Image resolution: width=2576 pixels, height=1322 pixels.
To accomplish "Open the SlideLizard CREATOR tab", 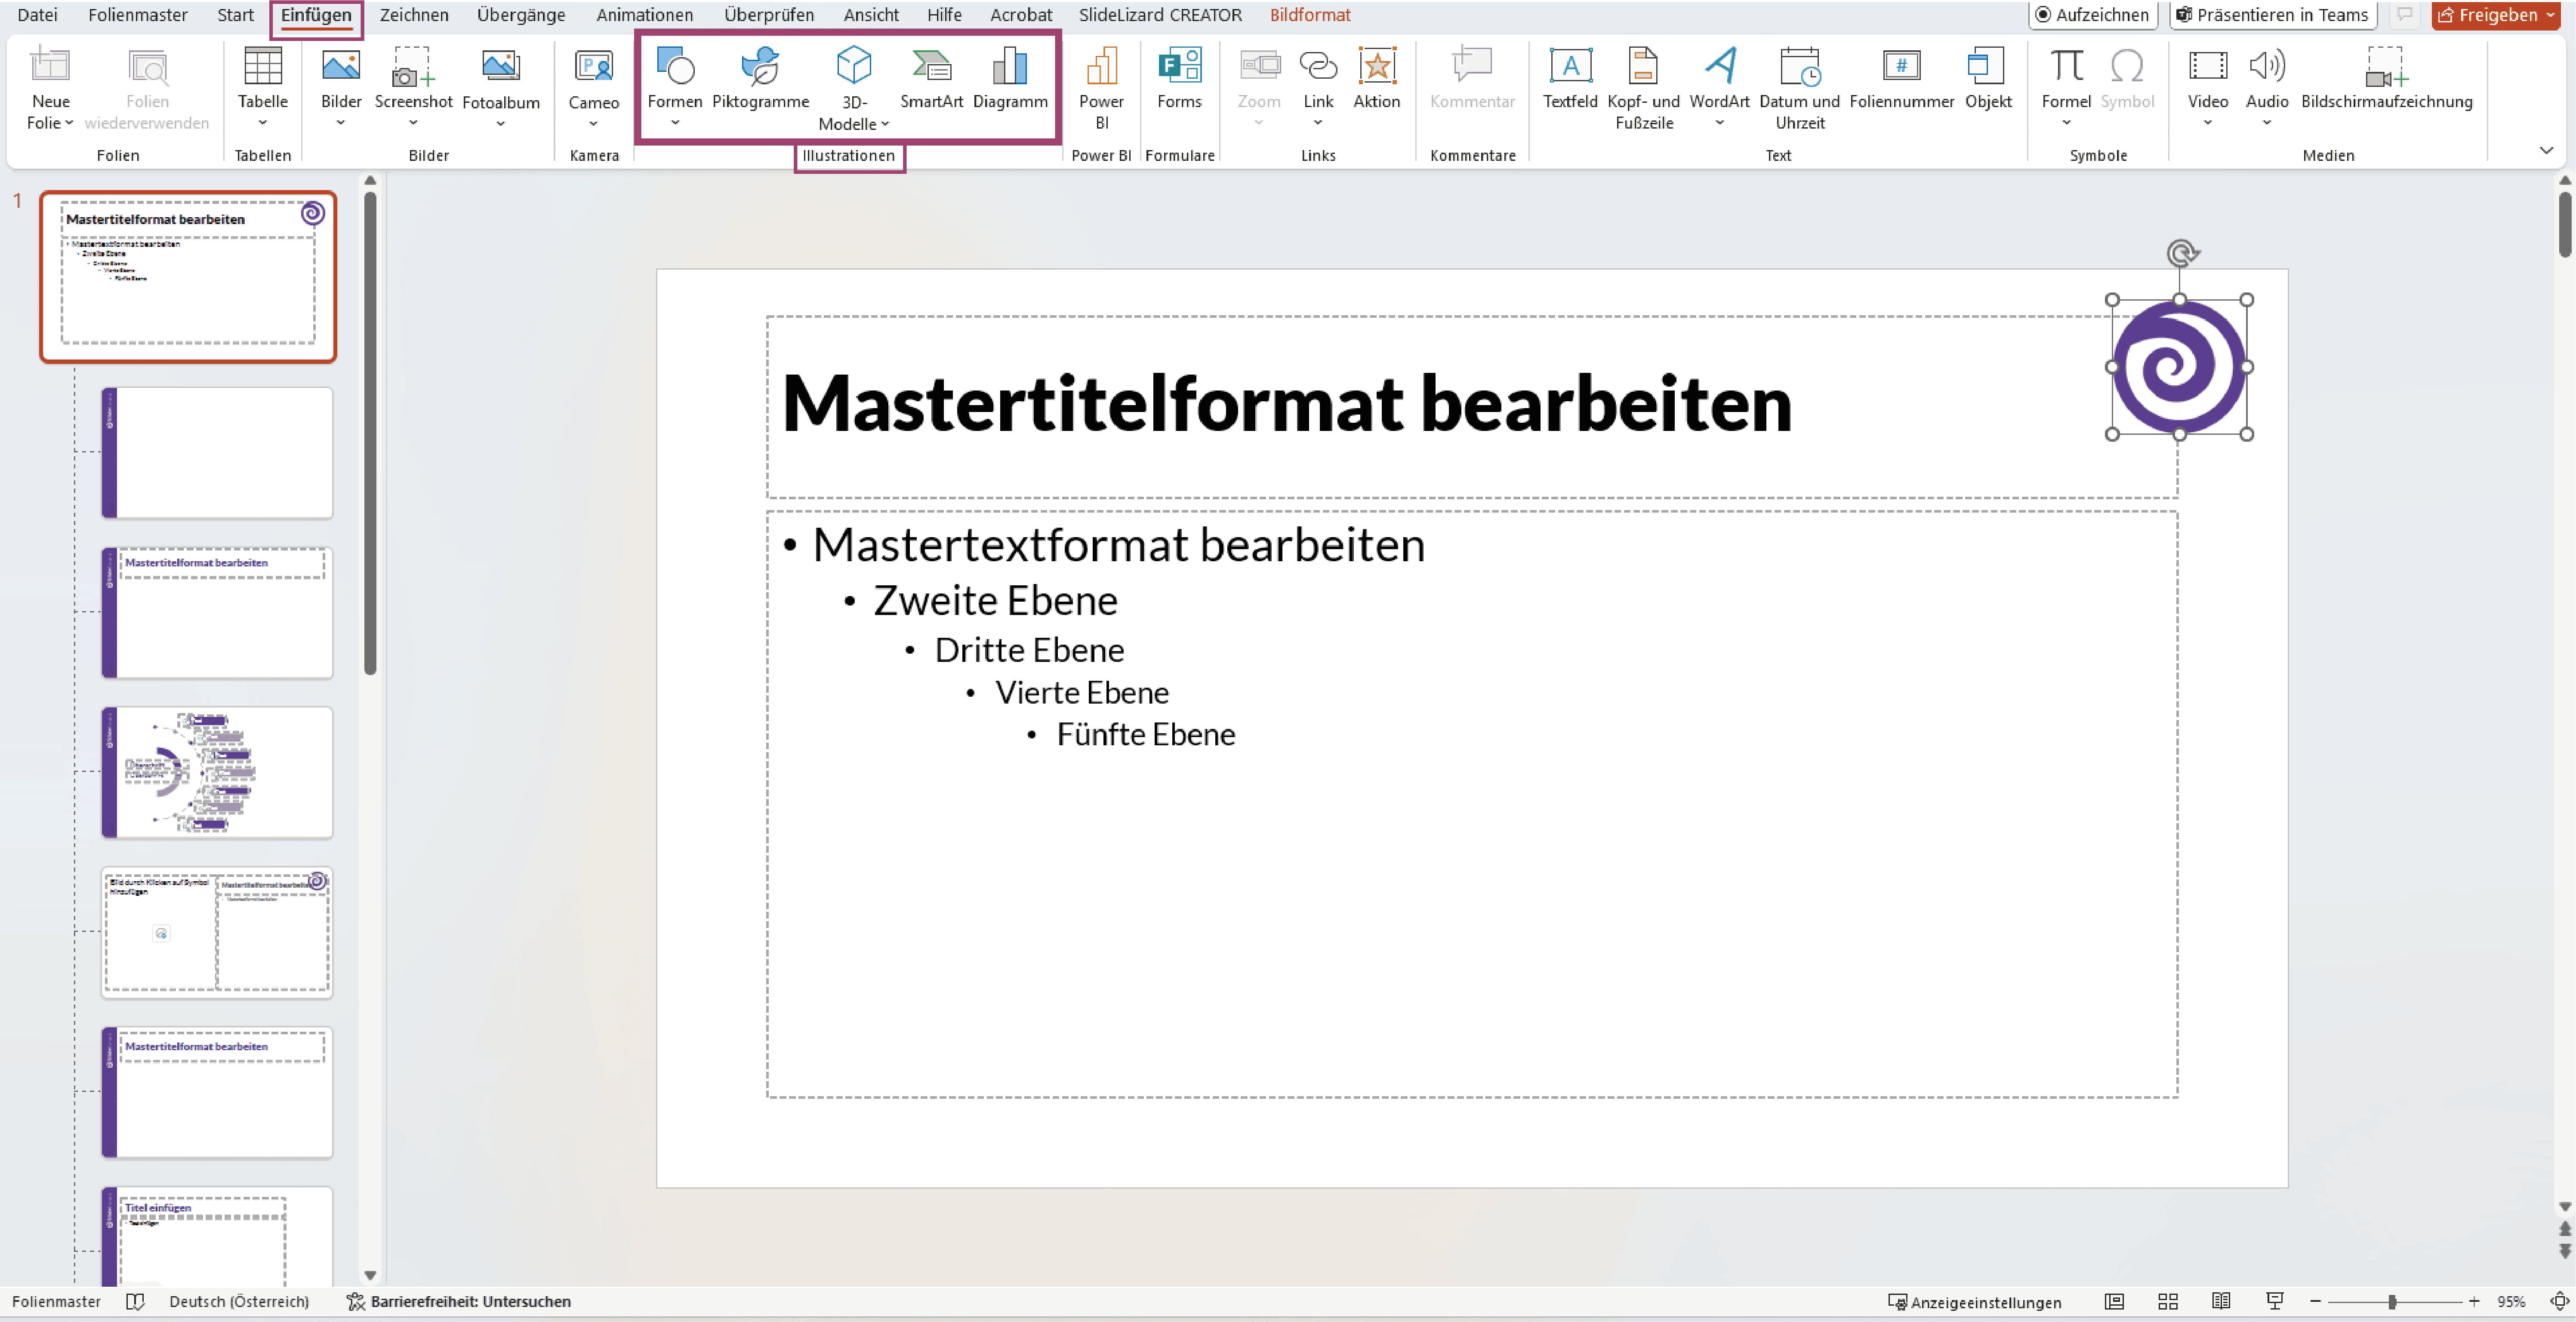I will (1160, 15).
